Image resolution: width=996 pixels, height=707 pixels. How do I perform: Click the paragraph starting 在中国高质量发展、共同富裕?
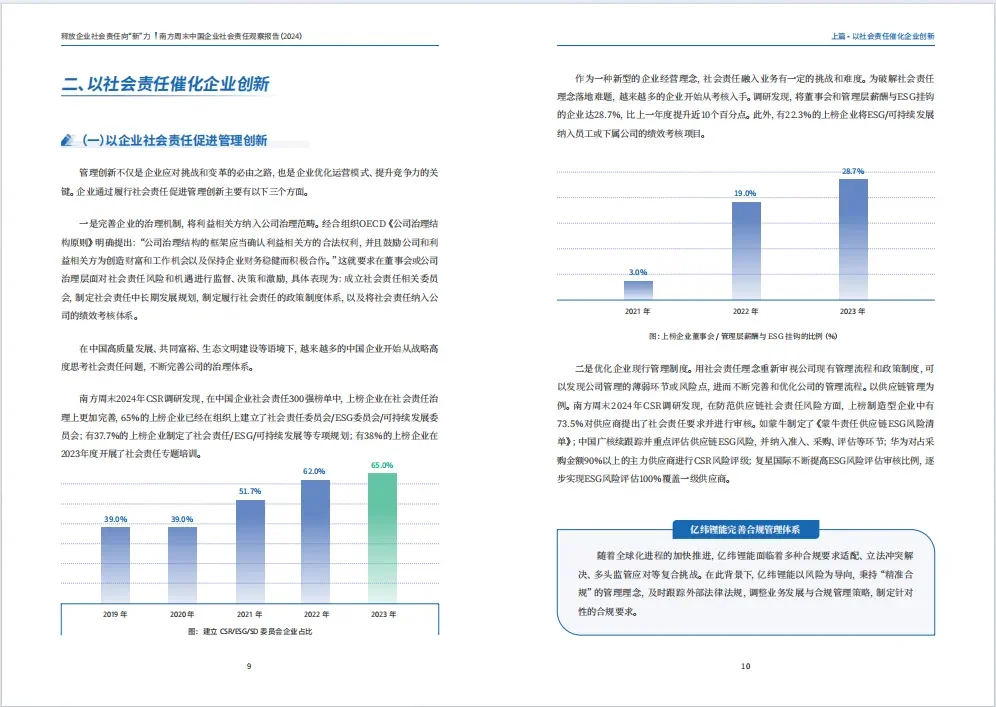pyautogui.click(x=250, y=358)
